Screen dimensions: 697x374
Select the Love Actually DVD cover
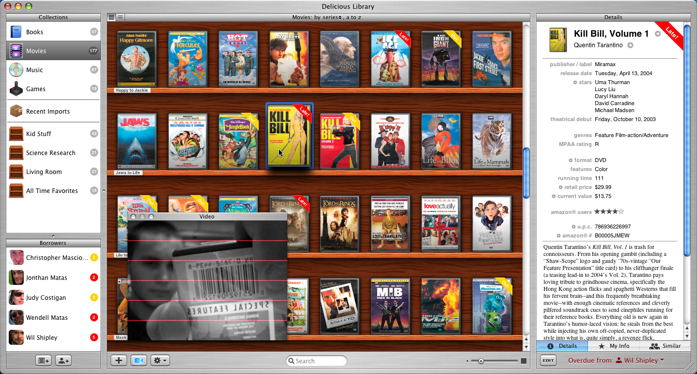click(x=441, y=224)
